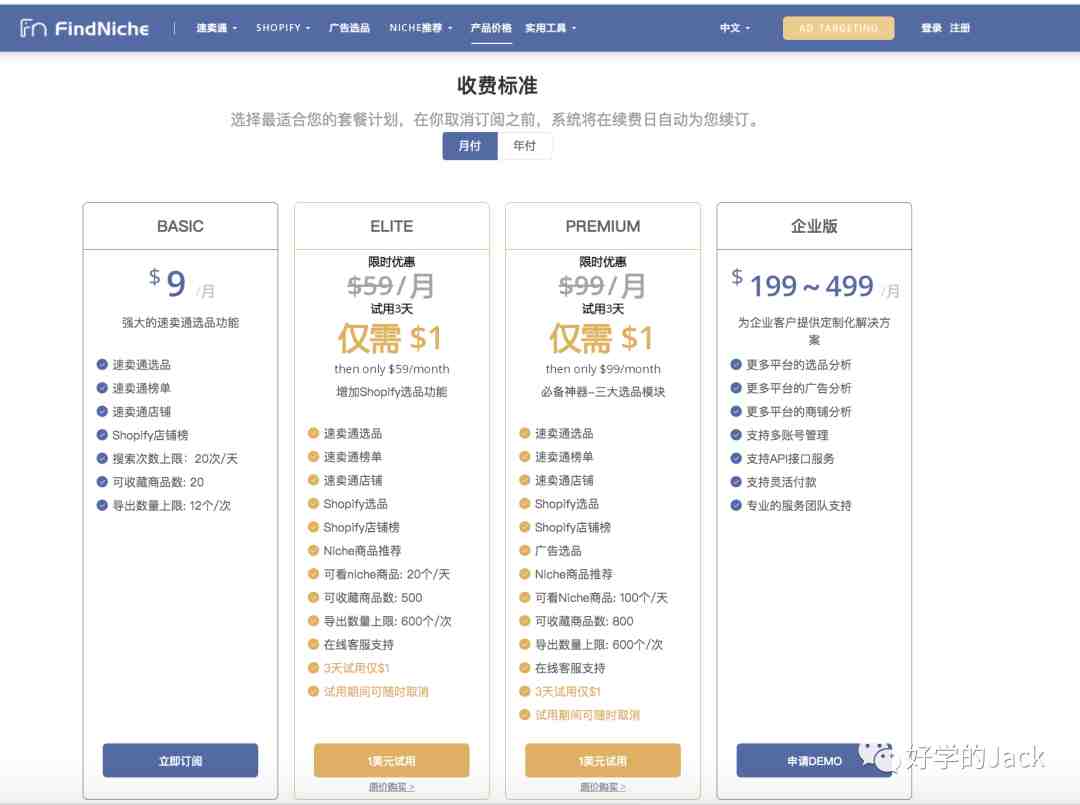Click the 注册 link
The width and height of the screenshot is (1080, 805).
point(959,28)
